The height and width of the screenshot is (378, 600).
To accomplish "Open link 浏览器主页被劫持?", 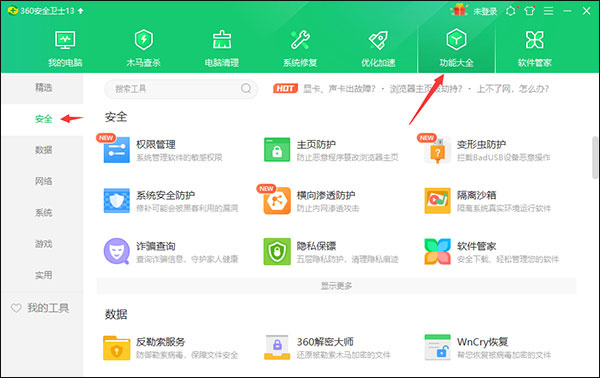I will [x=426, y=89].
